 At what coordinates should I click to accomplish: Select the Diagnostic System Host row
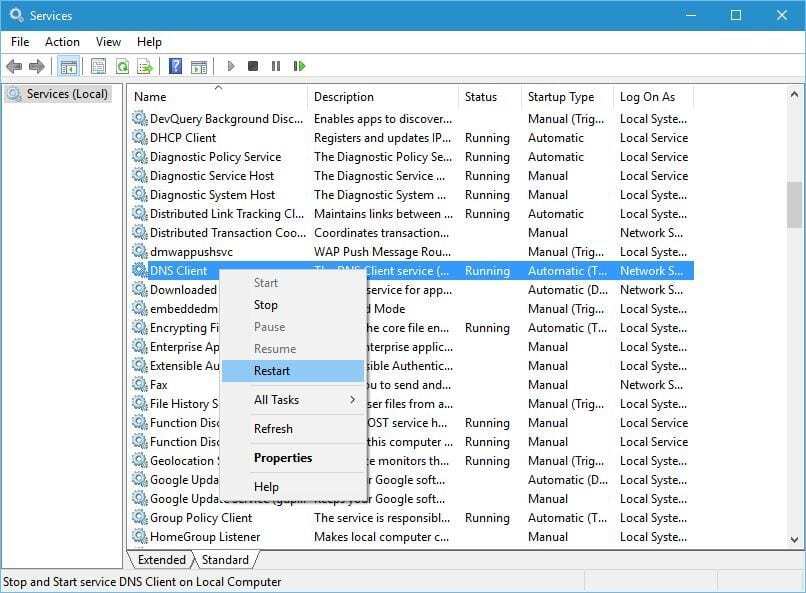click(411, 194)
